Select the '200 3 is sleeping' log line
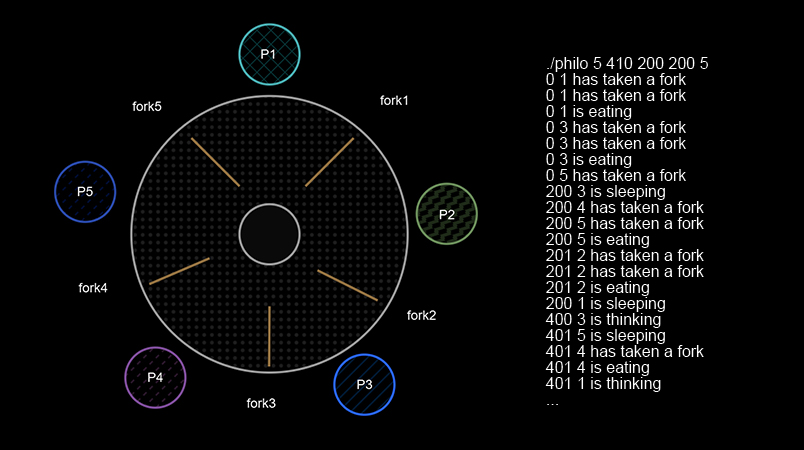Viewport: 804px width, 450px height. pos(605,191)
